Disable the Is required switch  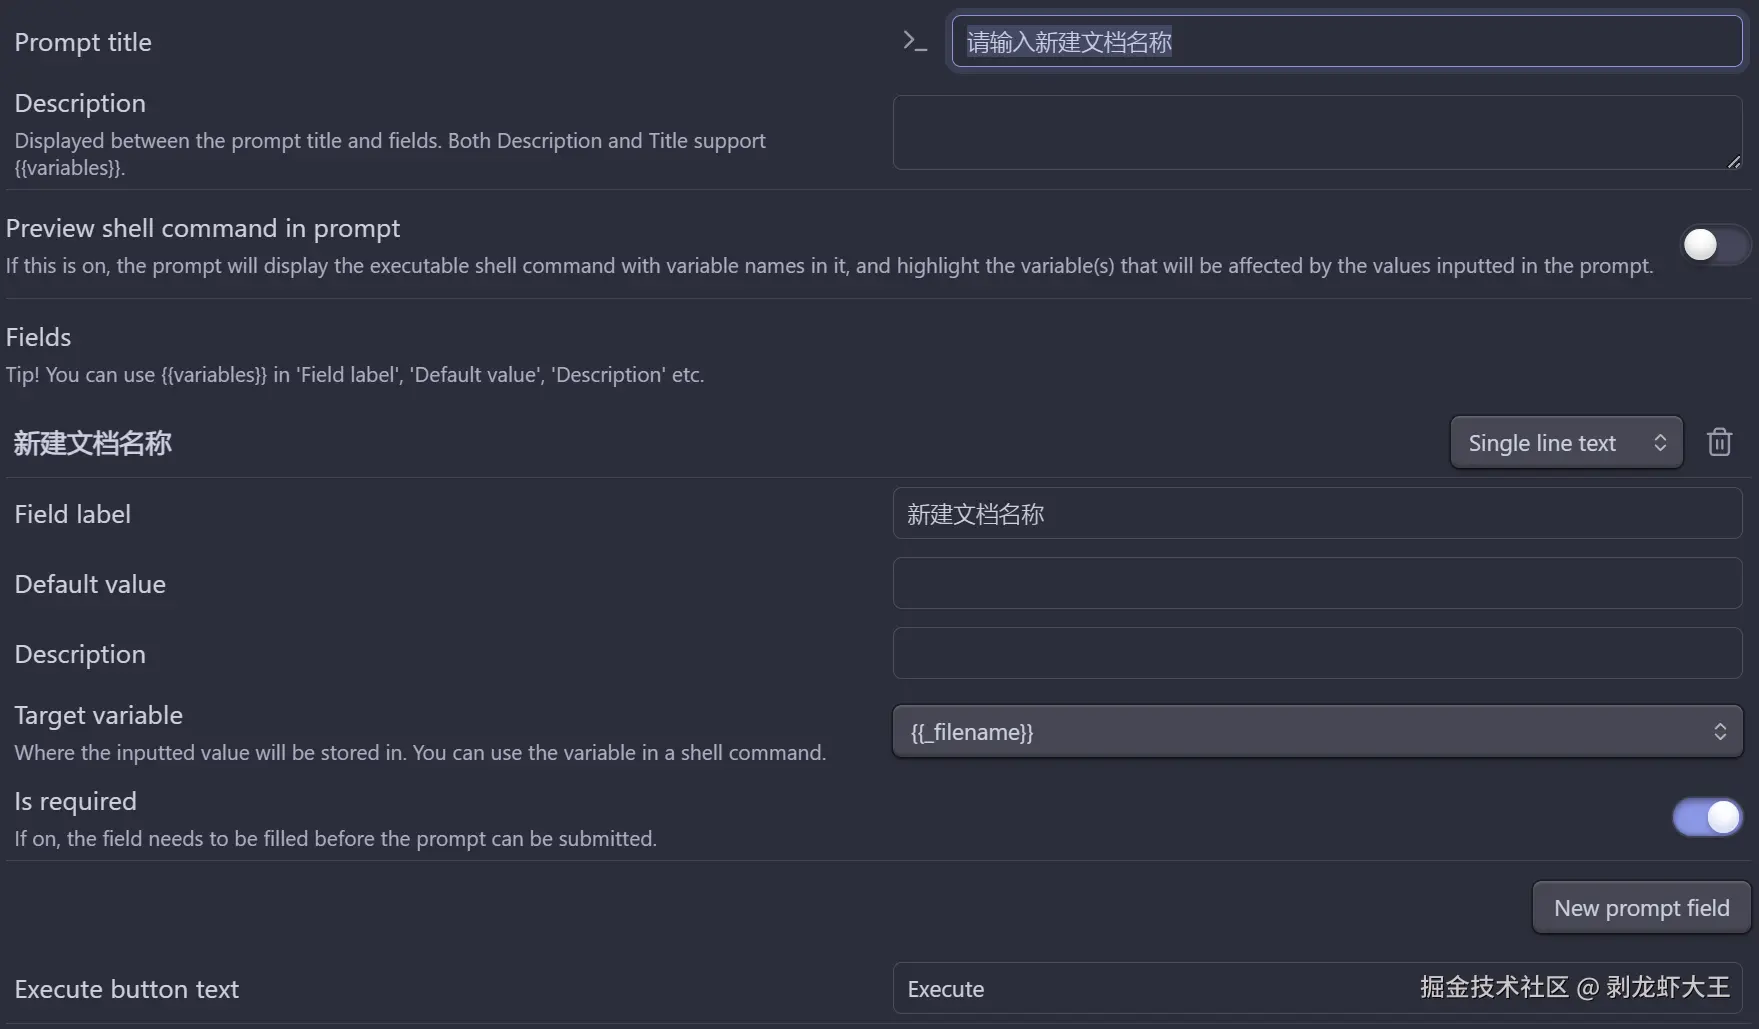pos(1707,817)
